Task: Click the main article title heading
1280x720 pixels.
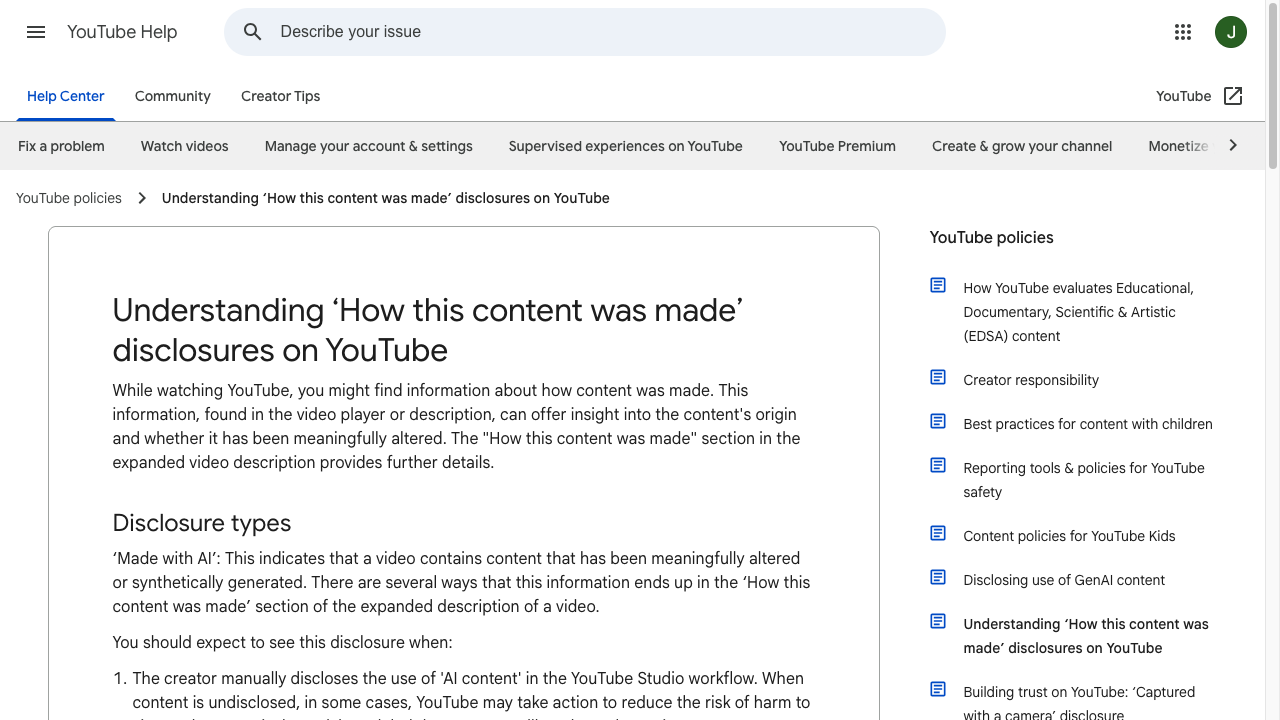Action: [428, 330]
